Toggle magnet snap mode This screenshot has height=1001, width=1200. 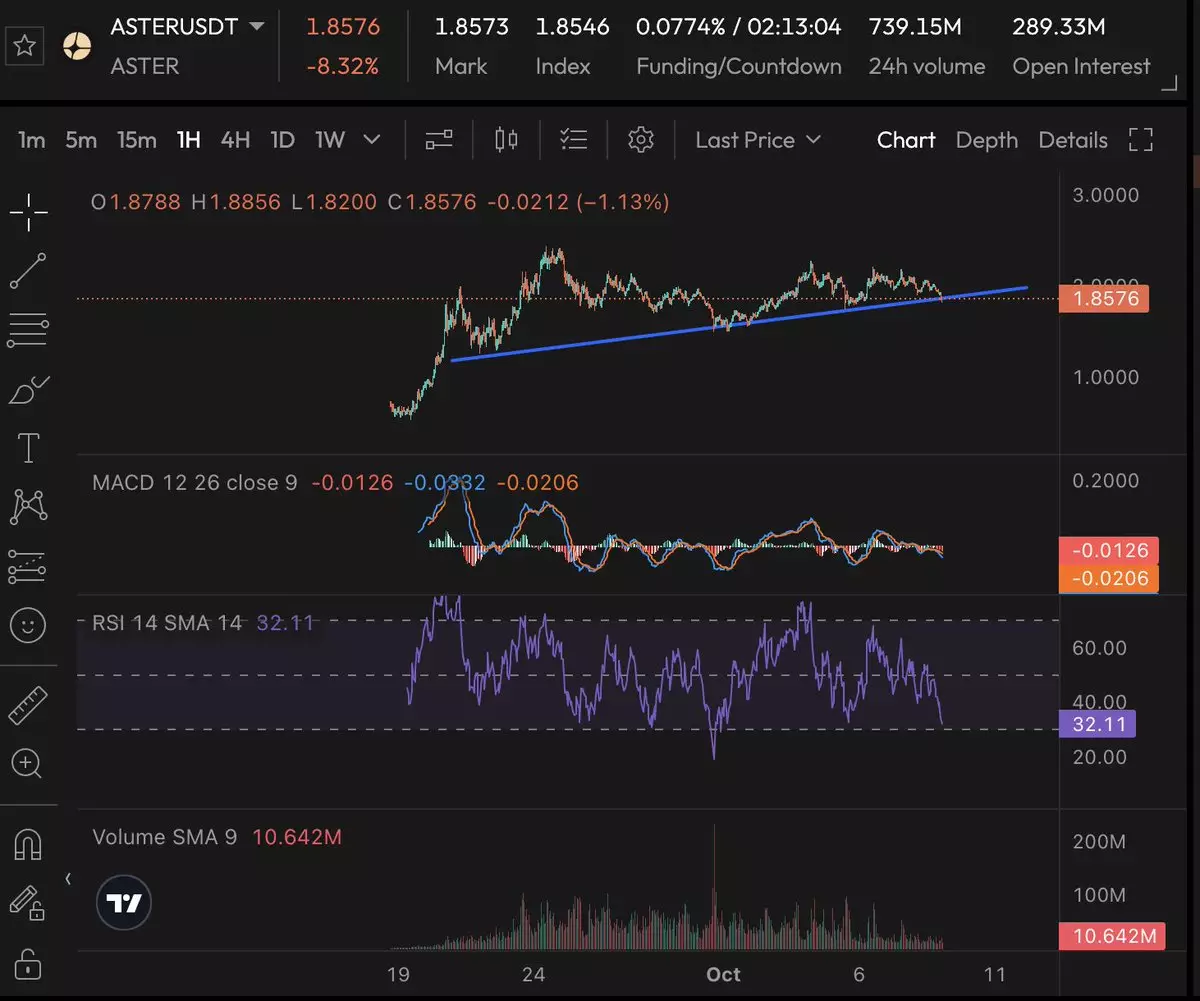click(28, 845)
